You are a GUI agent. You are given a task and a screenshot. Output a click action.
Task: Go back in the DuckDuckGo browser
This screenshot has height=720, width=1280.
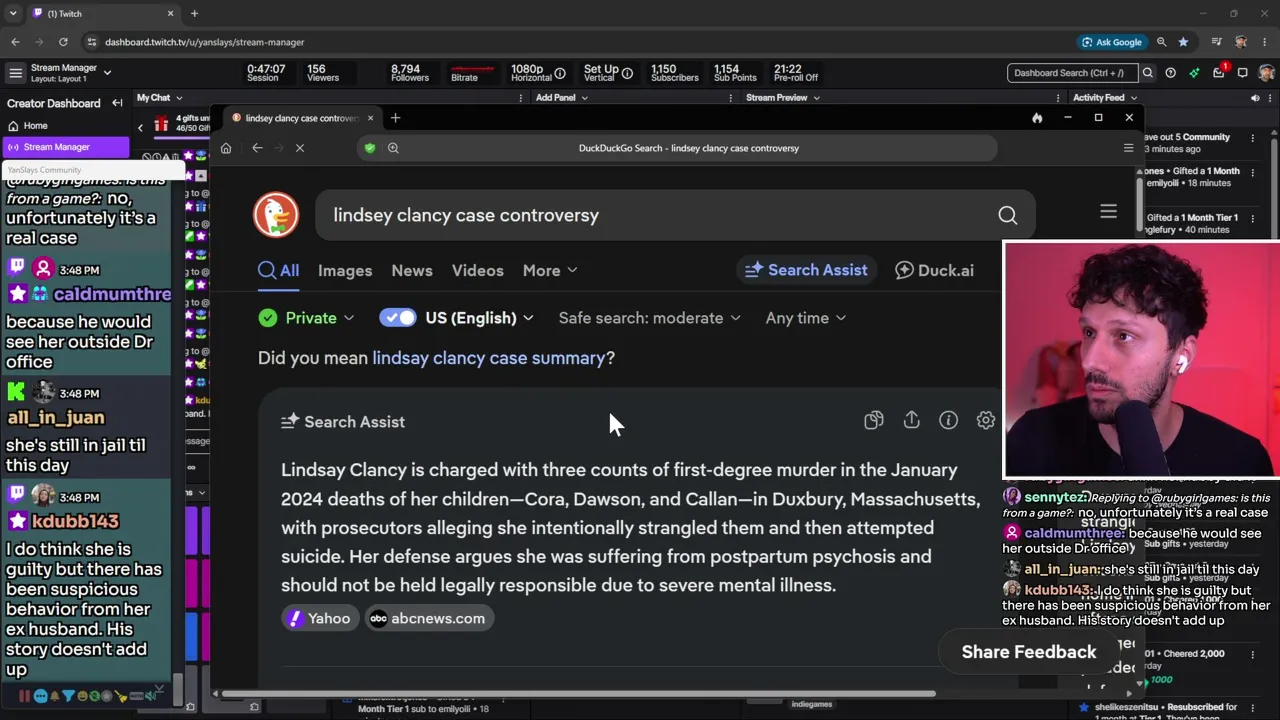tap(257, 148)
